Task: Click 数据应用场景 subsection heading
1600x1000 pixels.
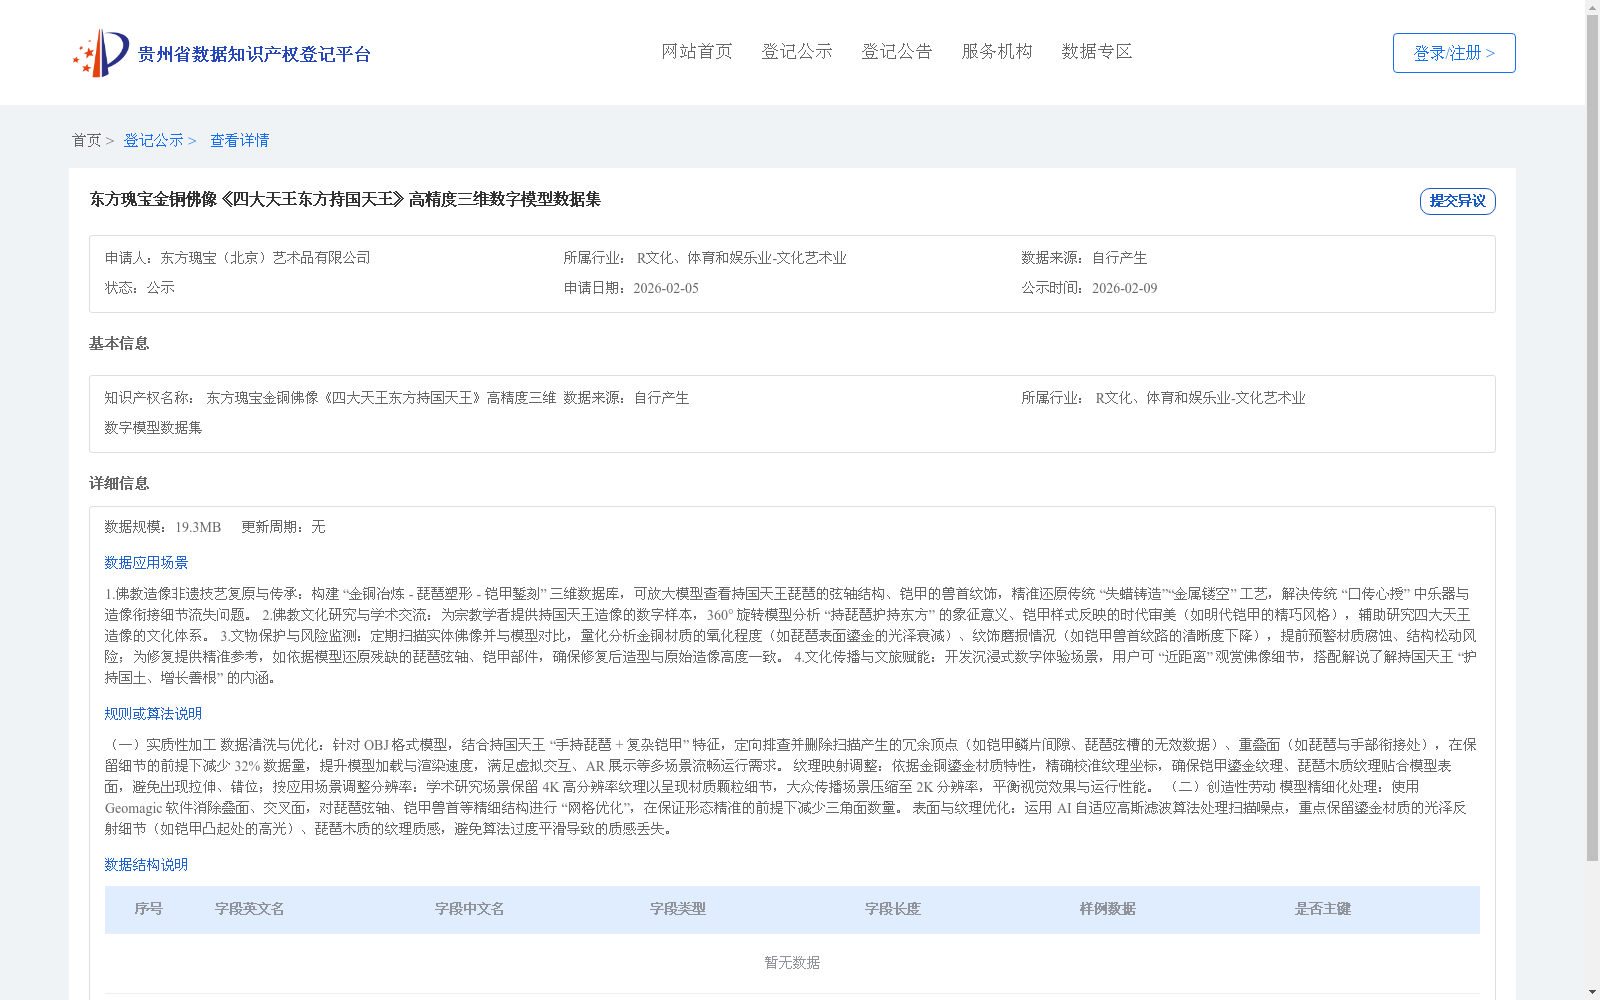Action: 146,563
